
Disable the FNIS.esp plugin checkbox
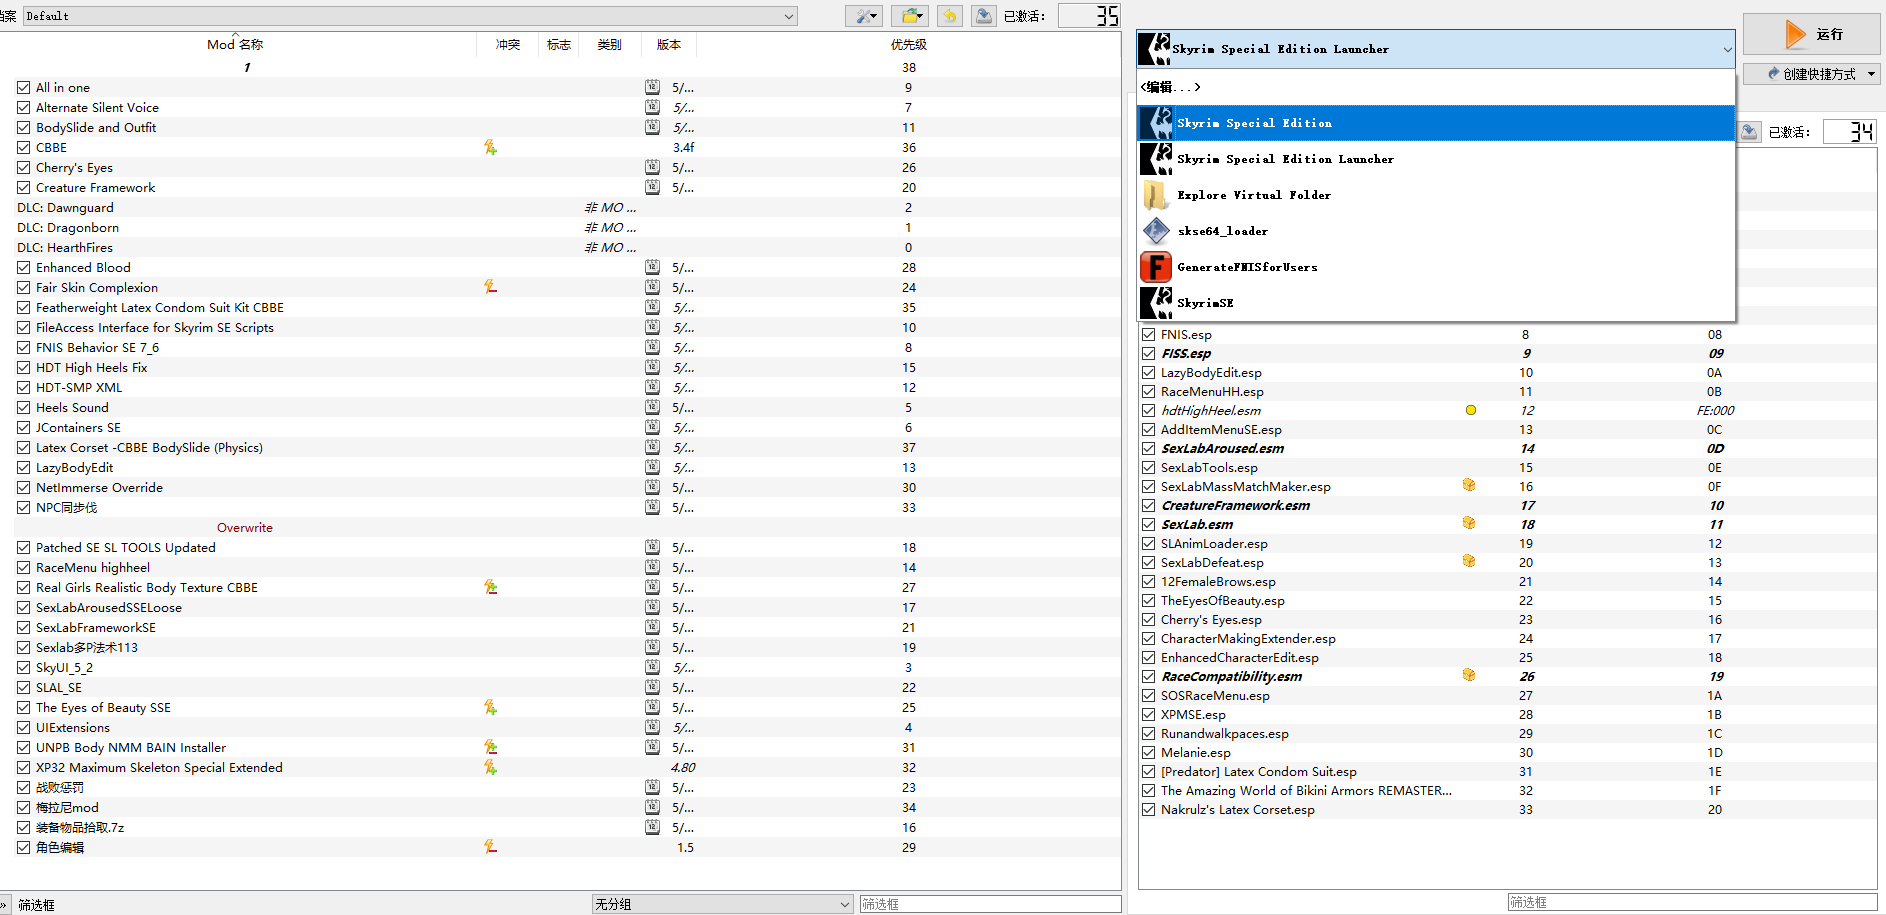pyautogui.click(x=1148, y=334)
